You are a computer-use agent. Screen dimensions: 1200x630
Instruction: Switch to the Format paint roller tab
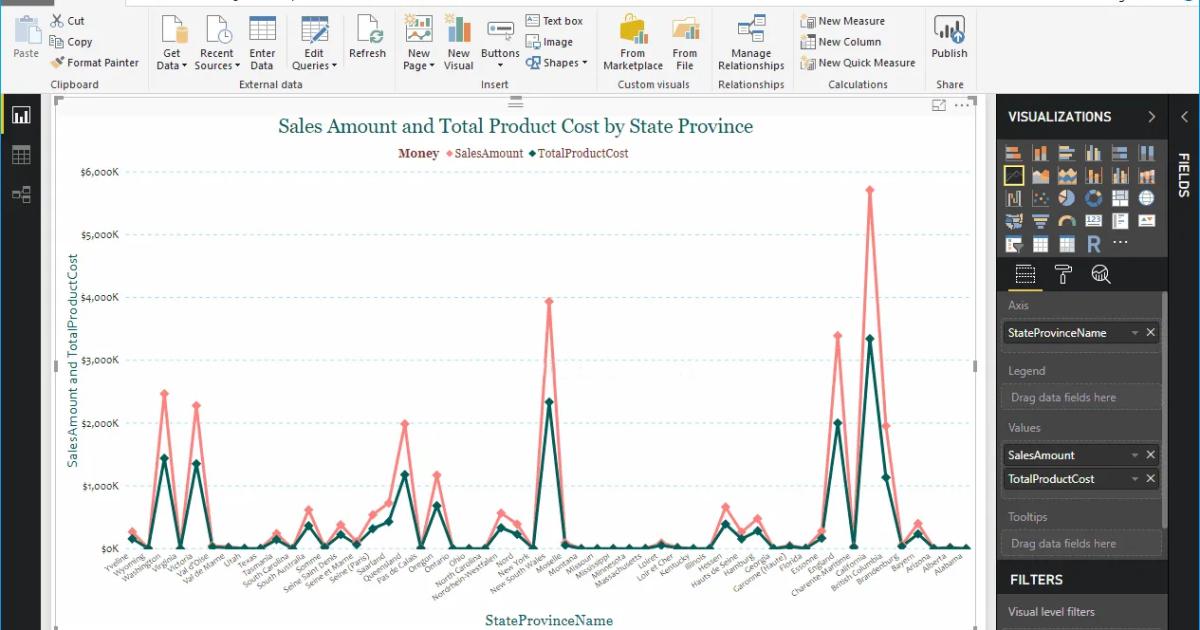(x=1063, y=274)
